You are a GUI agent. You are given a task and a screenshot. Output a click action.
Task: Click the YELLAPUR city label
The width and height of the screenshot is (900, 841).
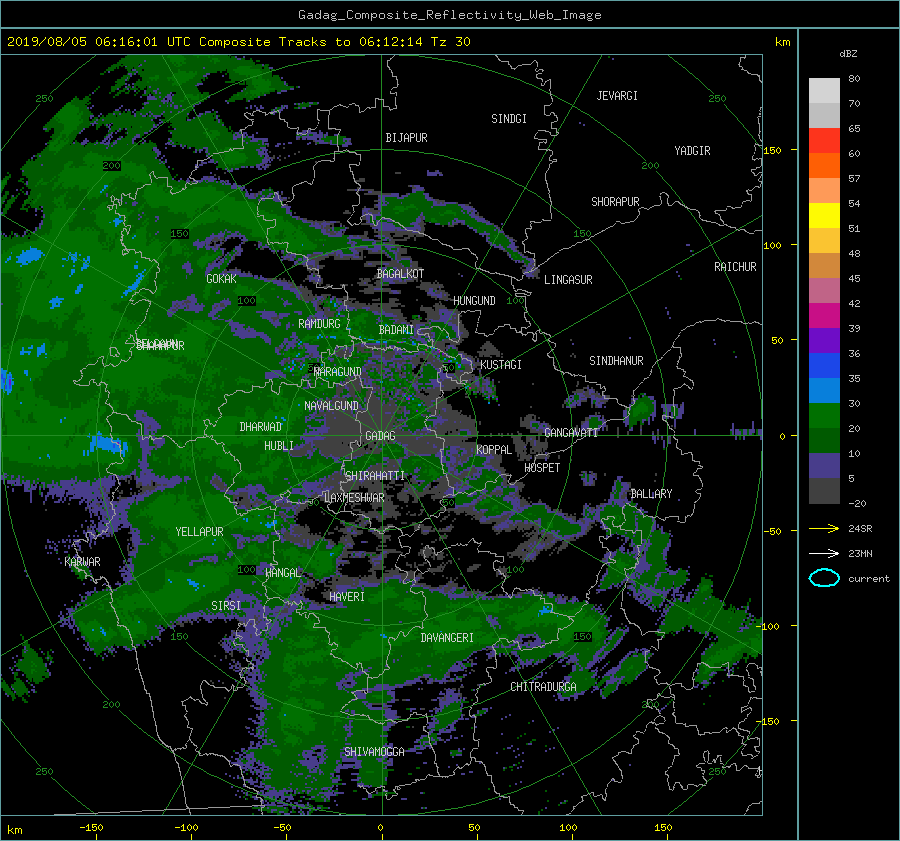(199, 532)
